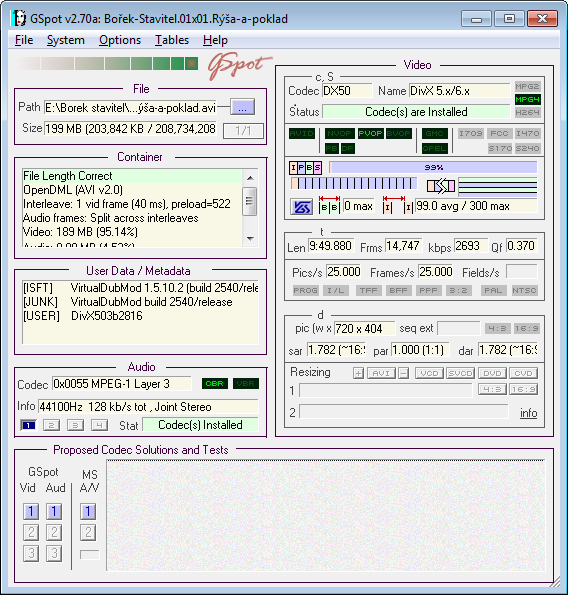Select GSpot Vid test 2
This screenshot has height=606, width=572.
(x=31, y=533)
